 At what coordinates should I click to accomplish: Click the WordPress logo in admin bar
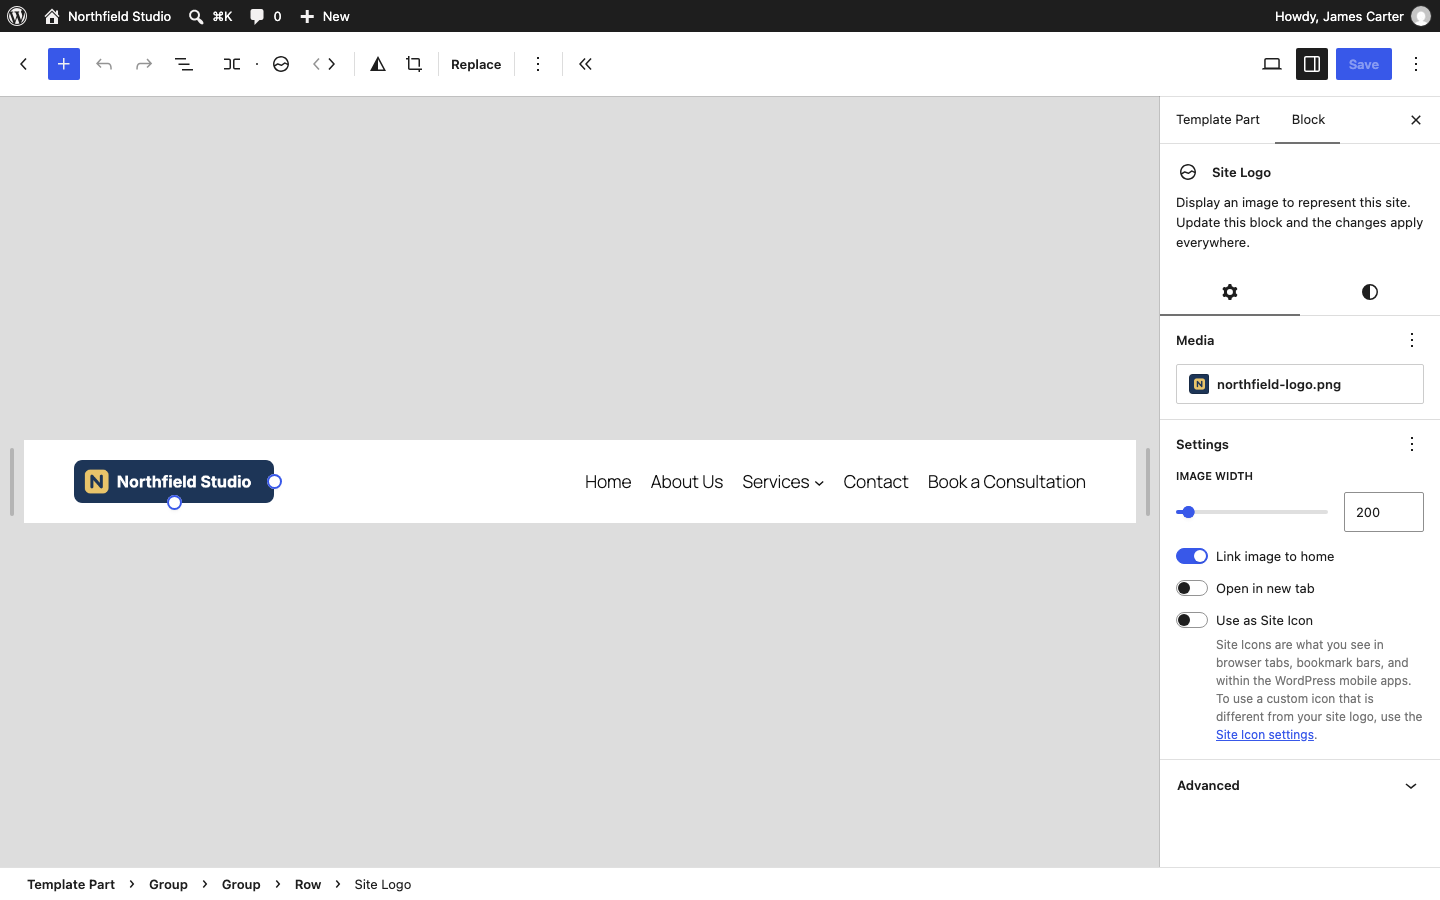point(17,16)
